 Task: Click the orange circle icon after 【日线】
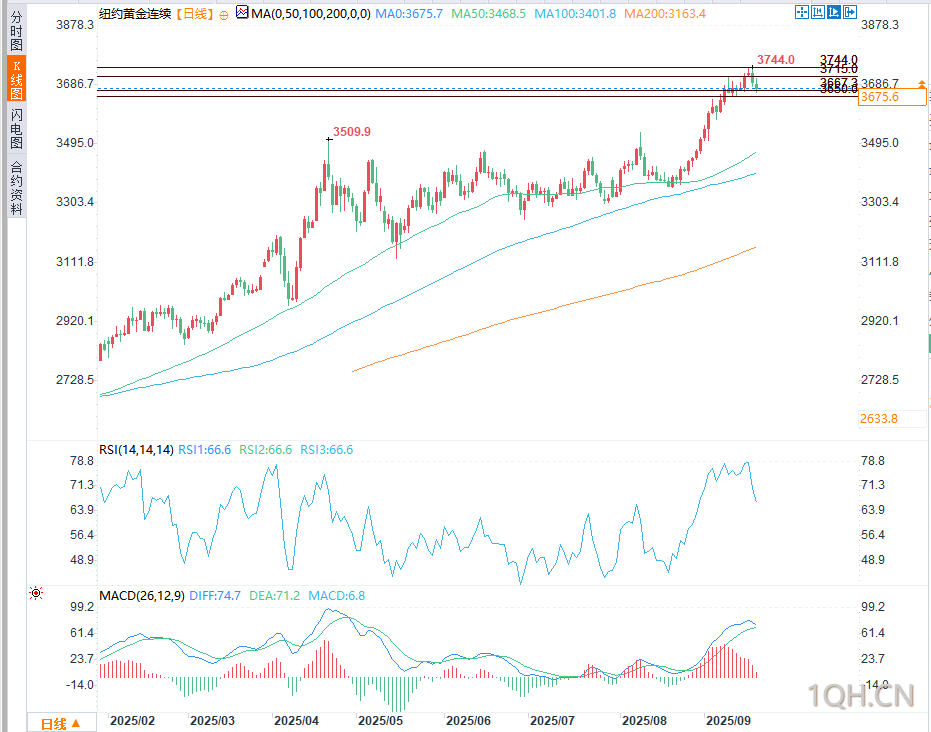tap(224, 15)
